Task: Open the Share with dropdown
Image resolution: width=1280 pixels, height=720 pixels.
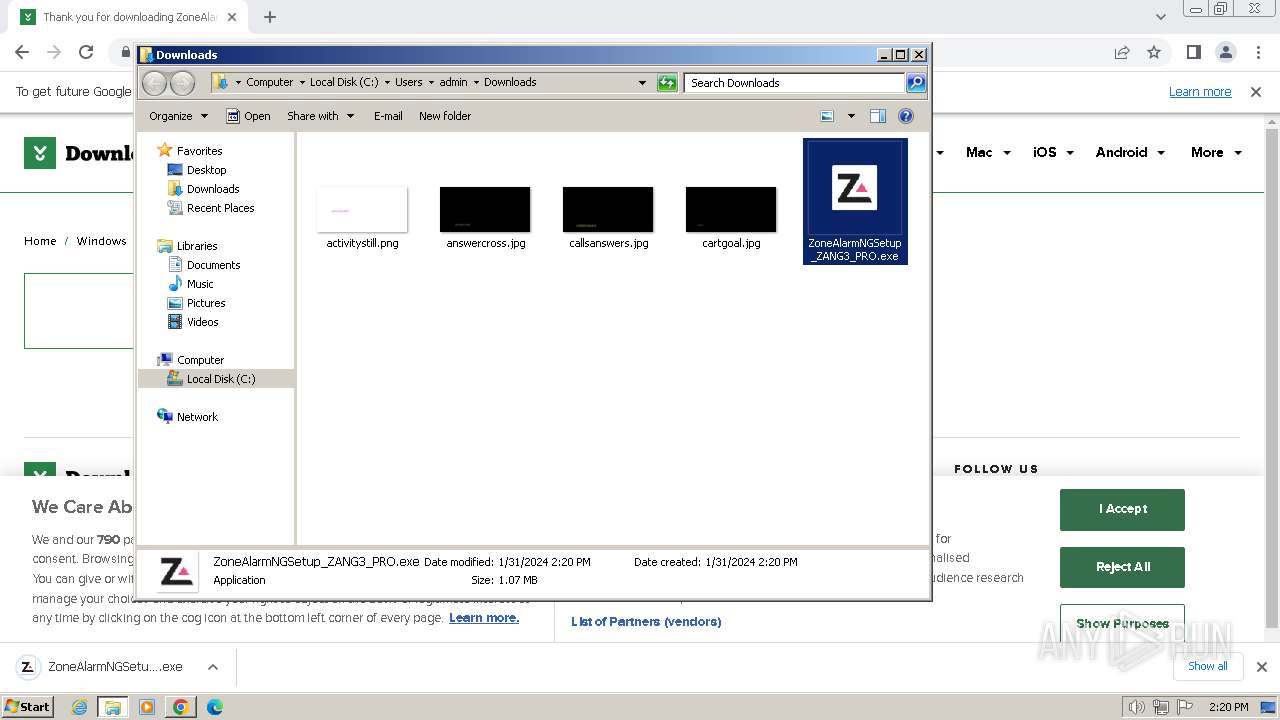Action: [x=320, y=116]
